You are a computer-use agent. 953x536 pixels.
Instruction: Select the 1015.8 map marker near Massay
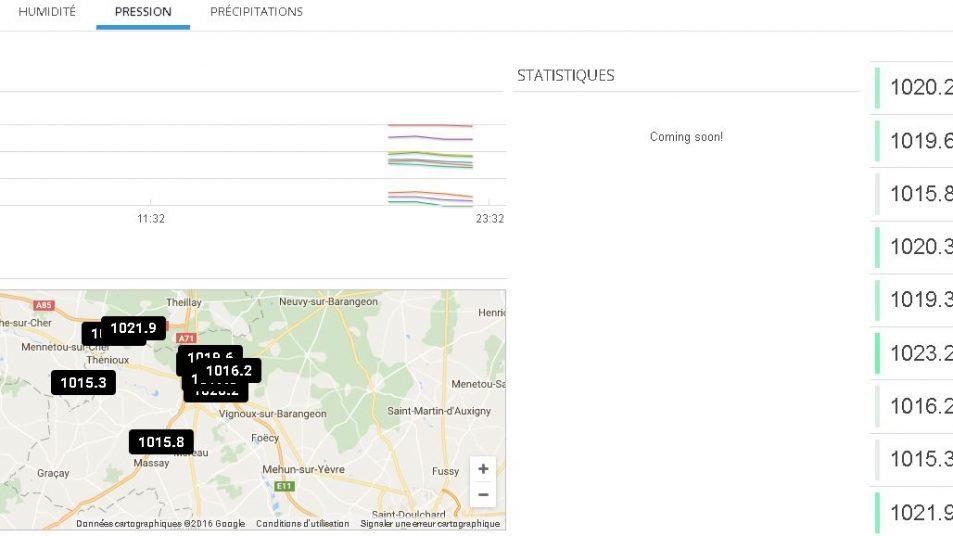[161, 442]
